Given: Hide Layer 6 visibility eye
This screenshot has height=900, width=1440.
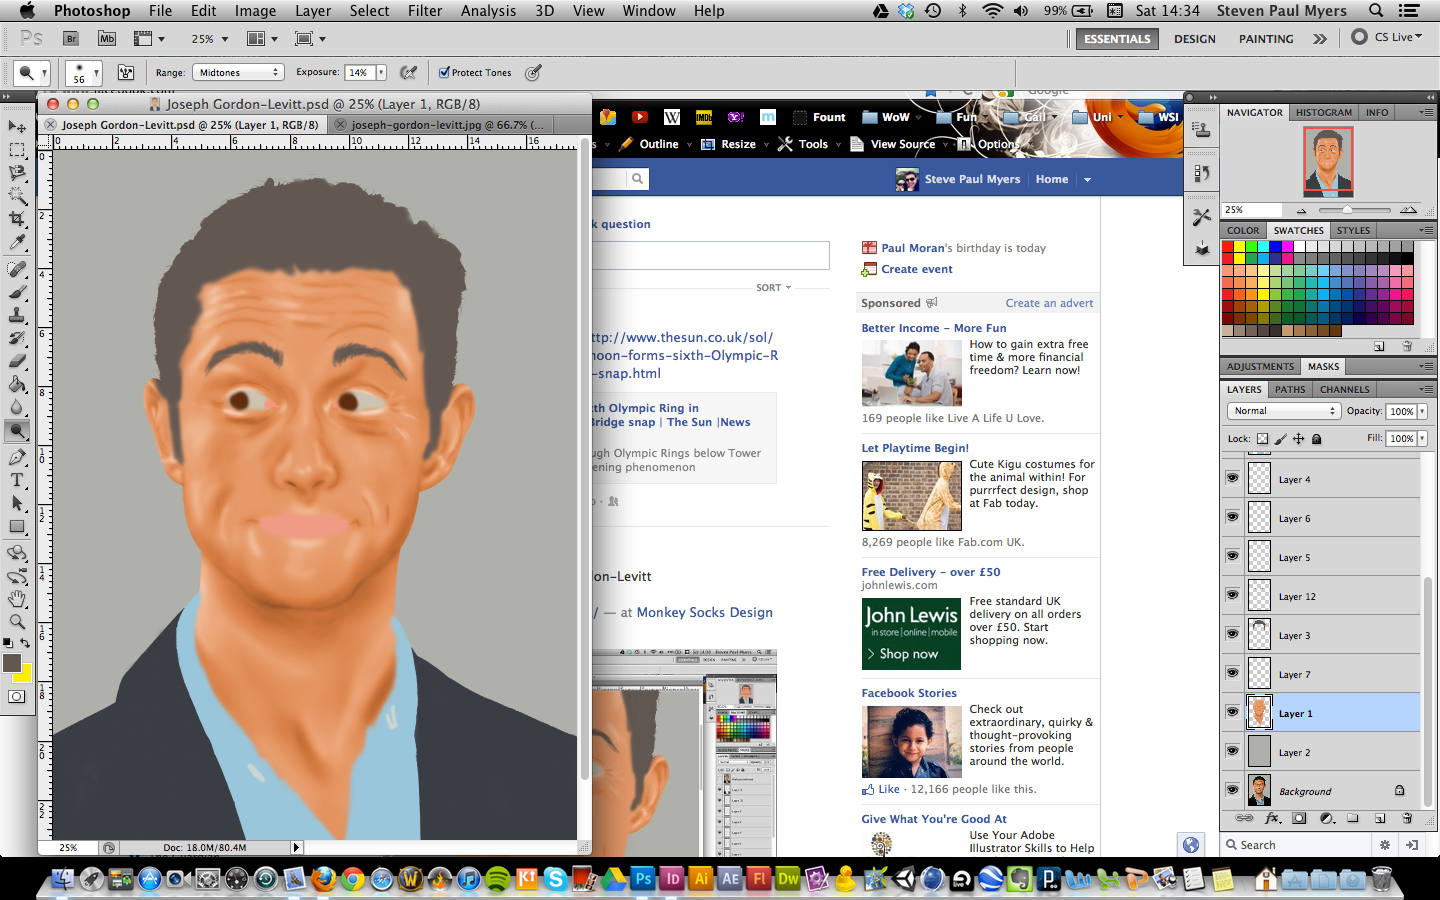Looking at the screenshot, I should tap(1232, 517).
